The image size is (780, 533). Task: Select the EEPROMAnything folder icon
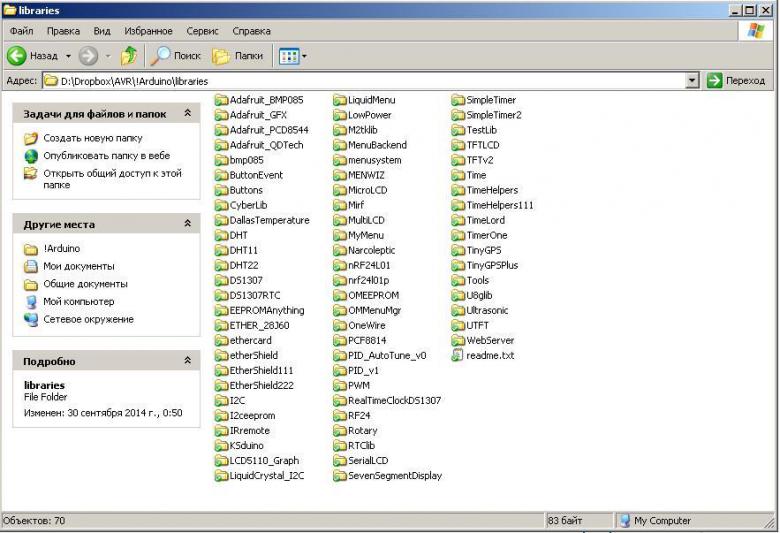221,311
